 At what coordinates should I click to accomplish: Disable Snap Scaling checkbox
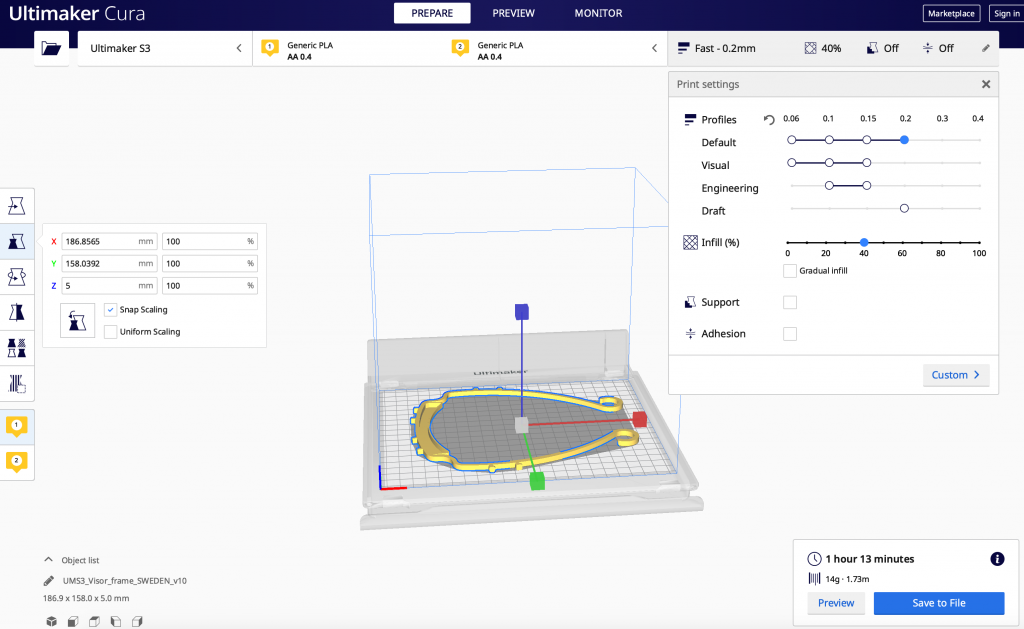pos(110,310)
